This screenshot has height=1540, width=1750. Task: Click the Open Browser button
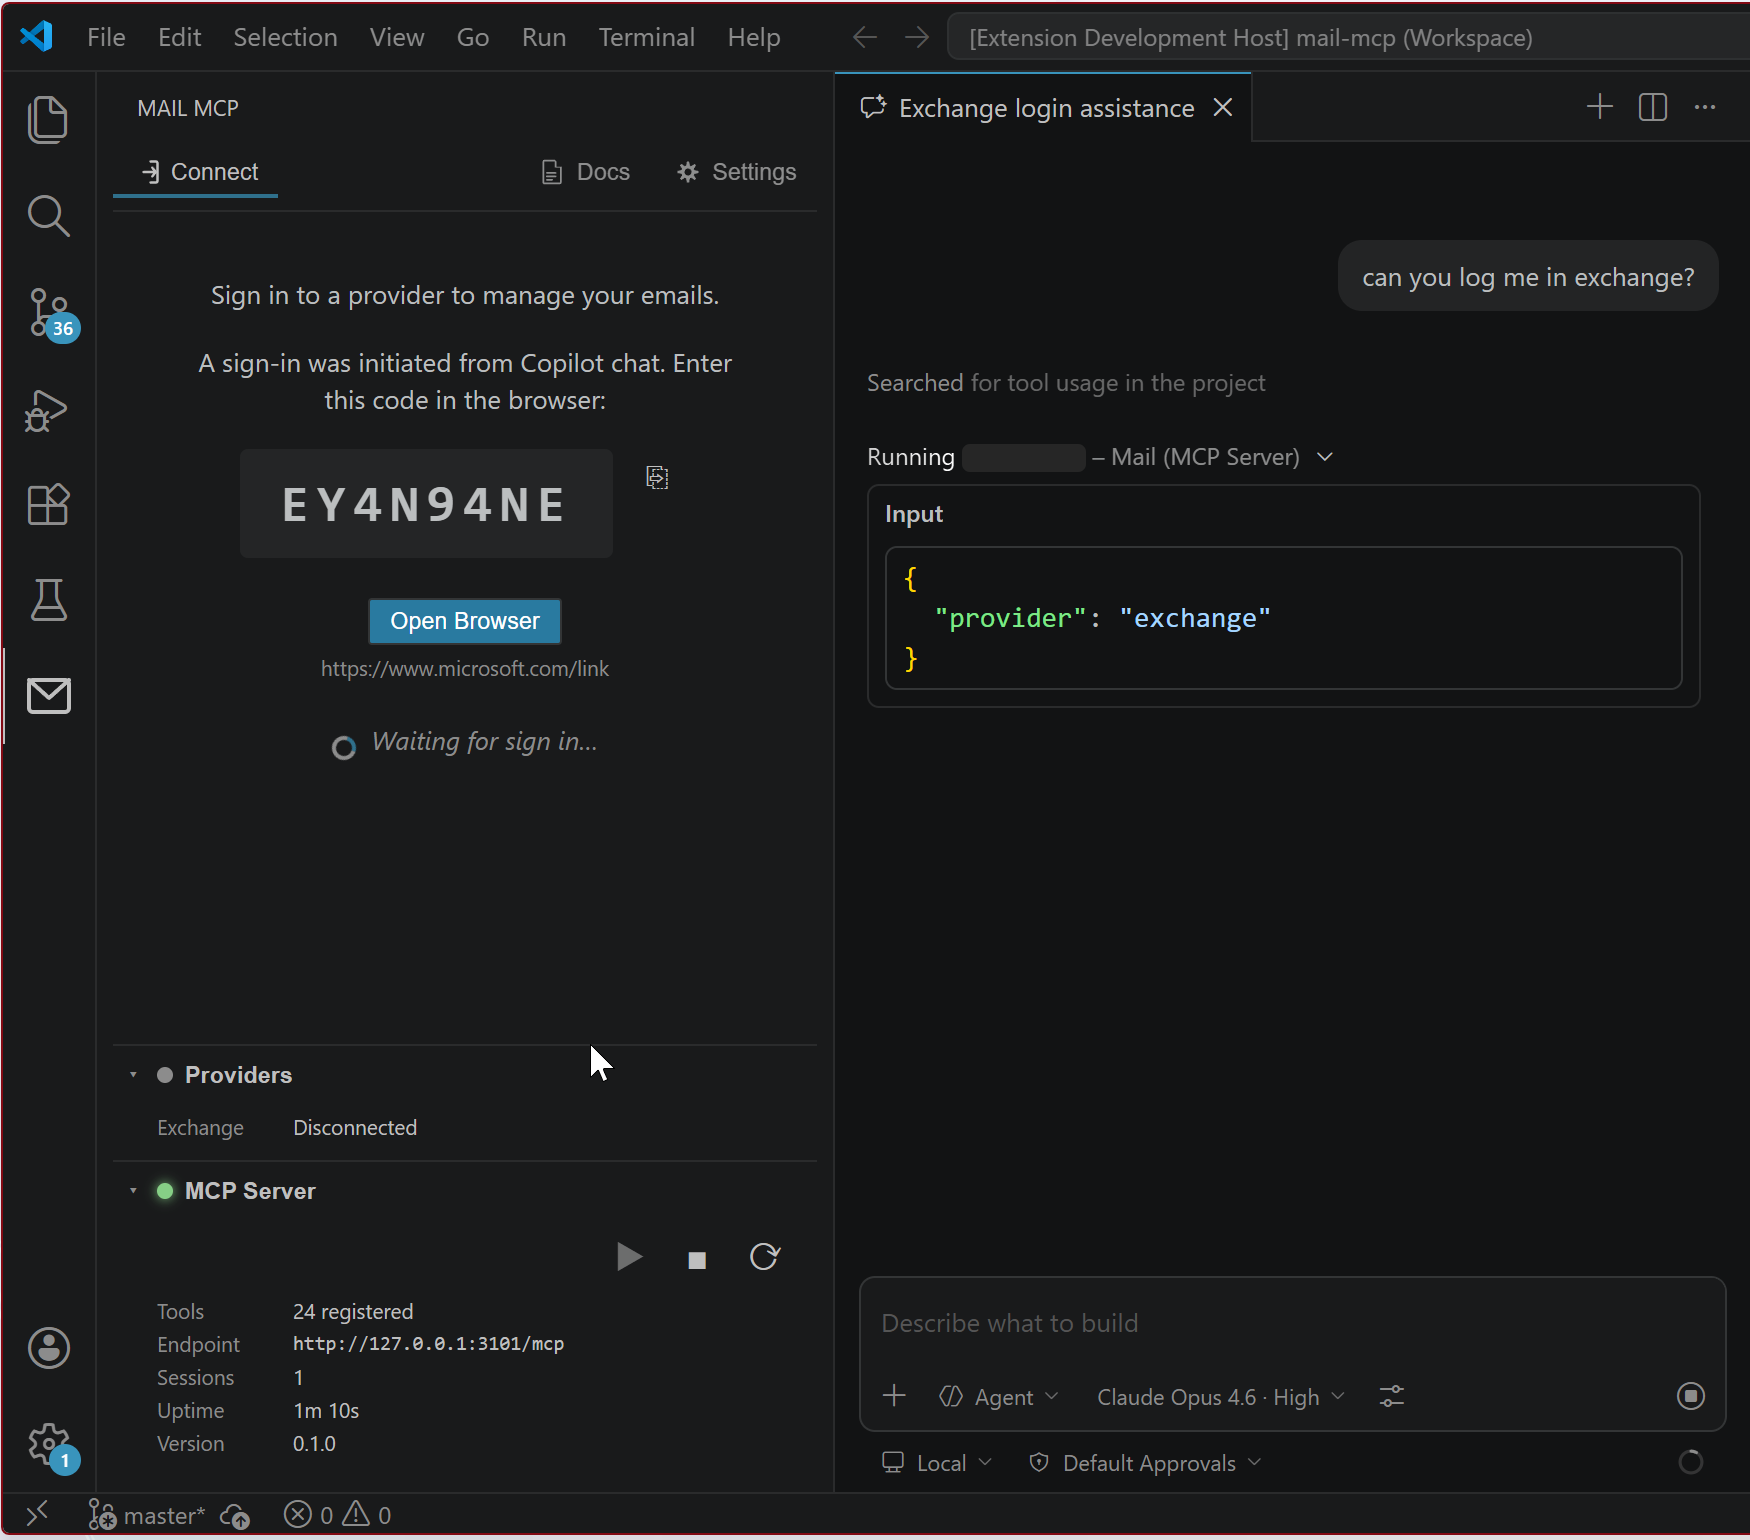(464, 621)
